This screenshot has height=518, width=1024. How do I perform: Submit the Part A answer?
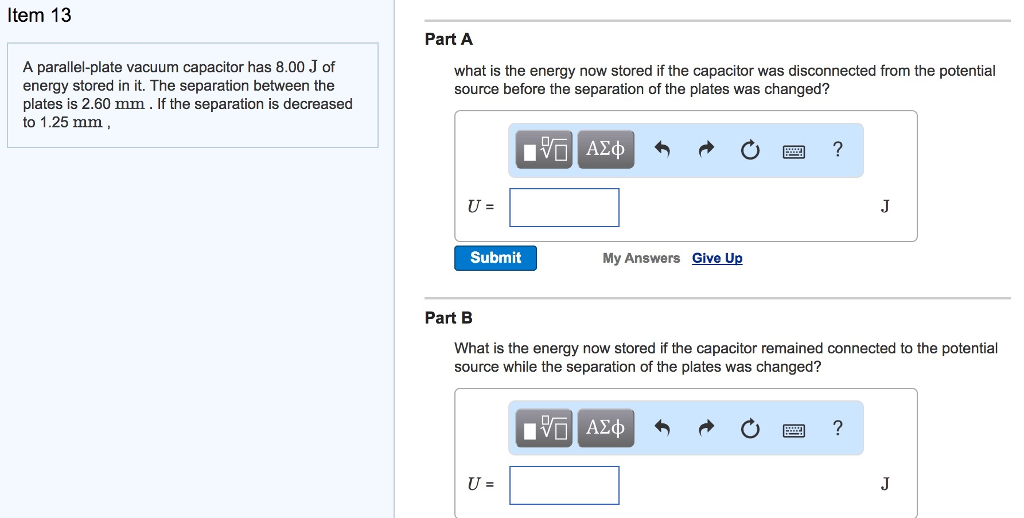coord(495,258)
